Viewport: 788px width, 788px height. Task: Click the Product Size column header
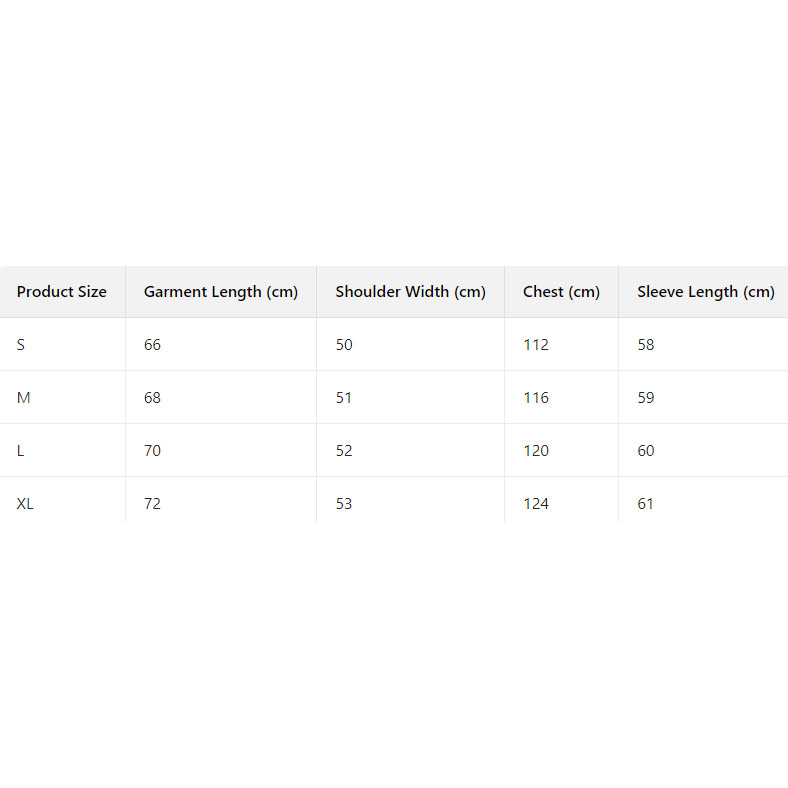[62, 292]
